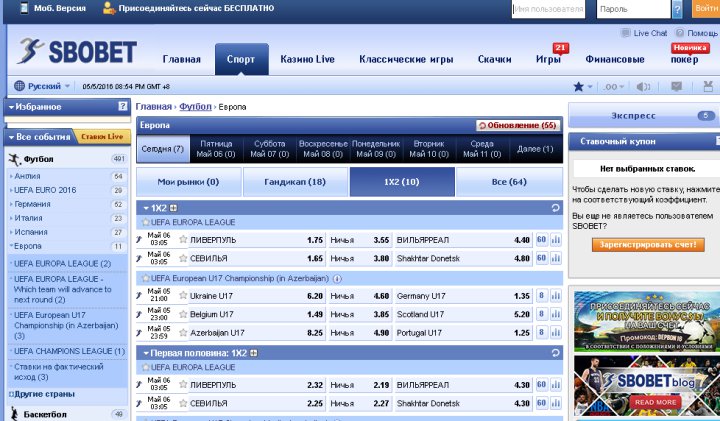The width and height of the screenshot is (720, 421).
Task: Open statistics chart for Azerbaijan U17 match
Action: pyautogui.click(x=556, y=332)
